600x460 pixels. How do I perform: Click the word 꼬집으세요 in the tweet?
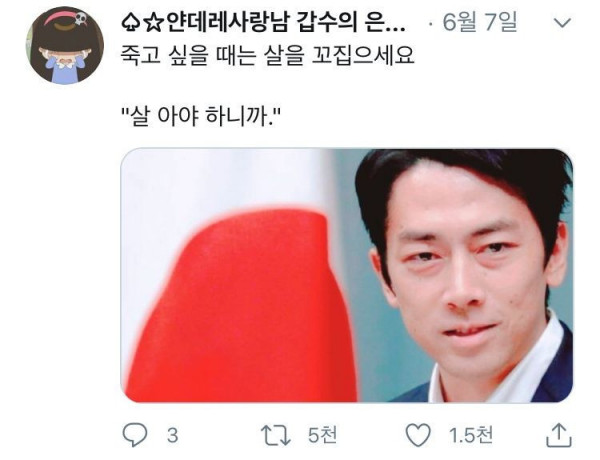coord(363,56)
